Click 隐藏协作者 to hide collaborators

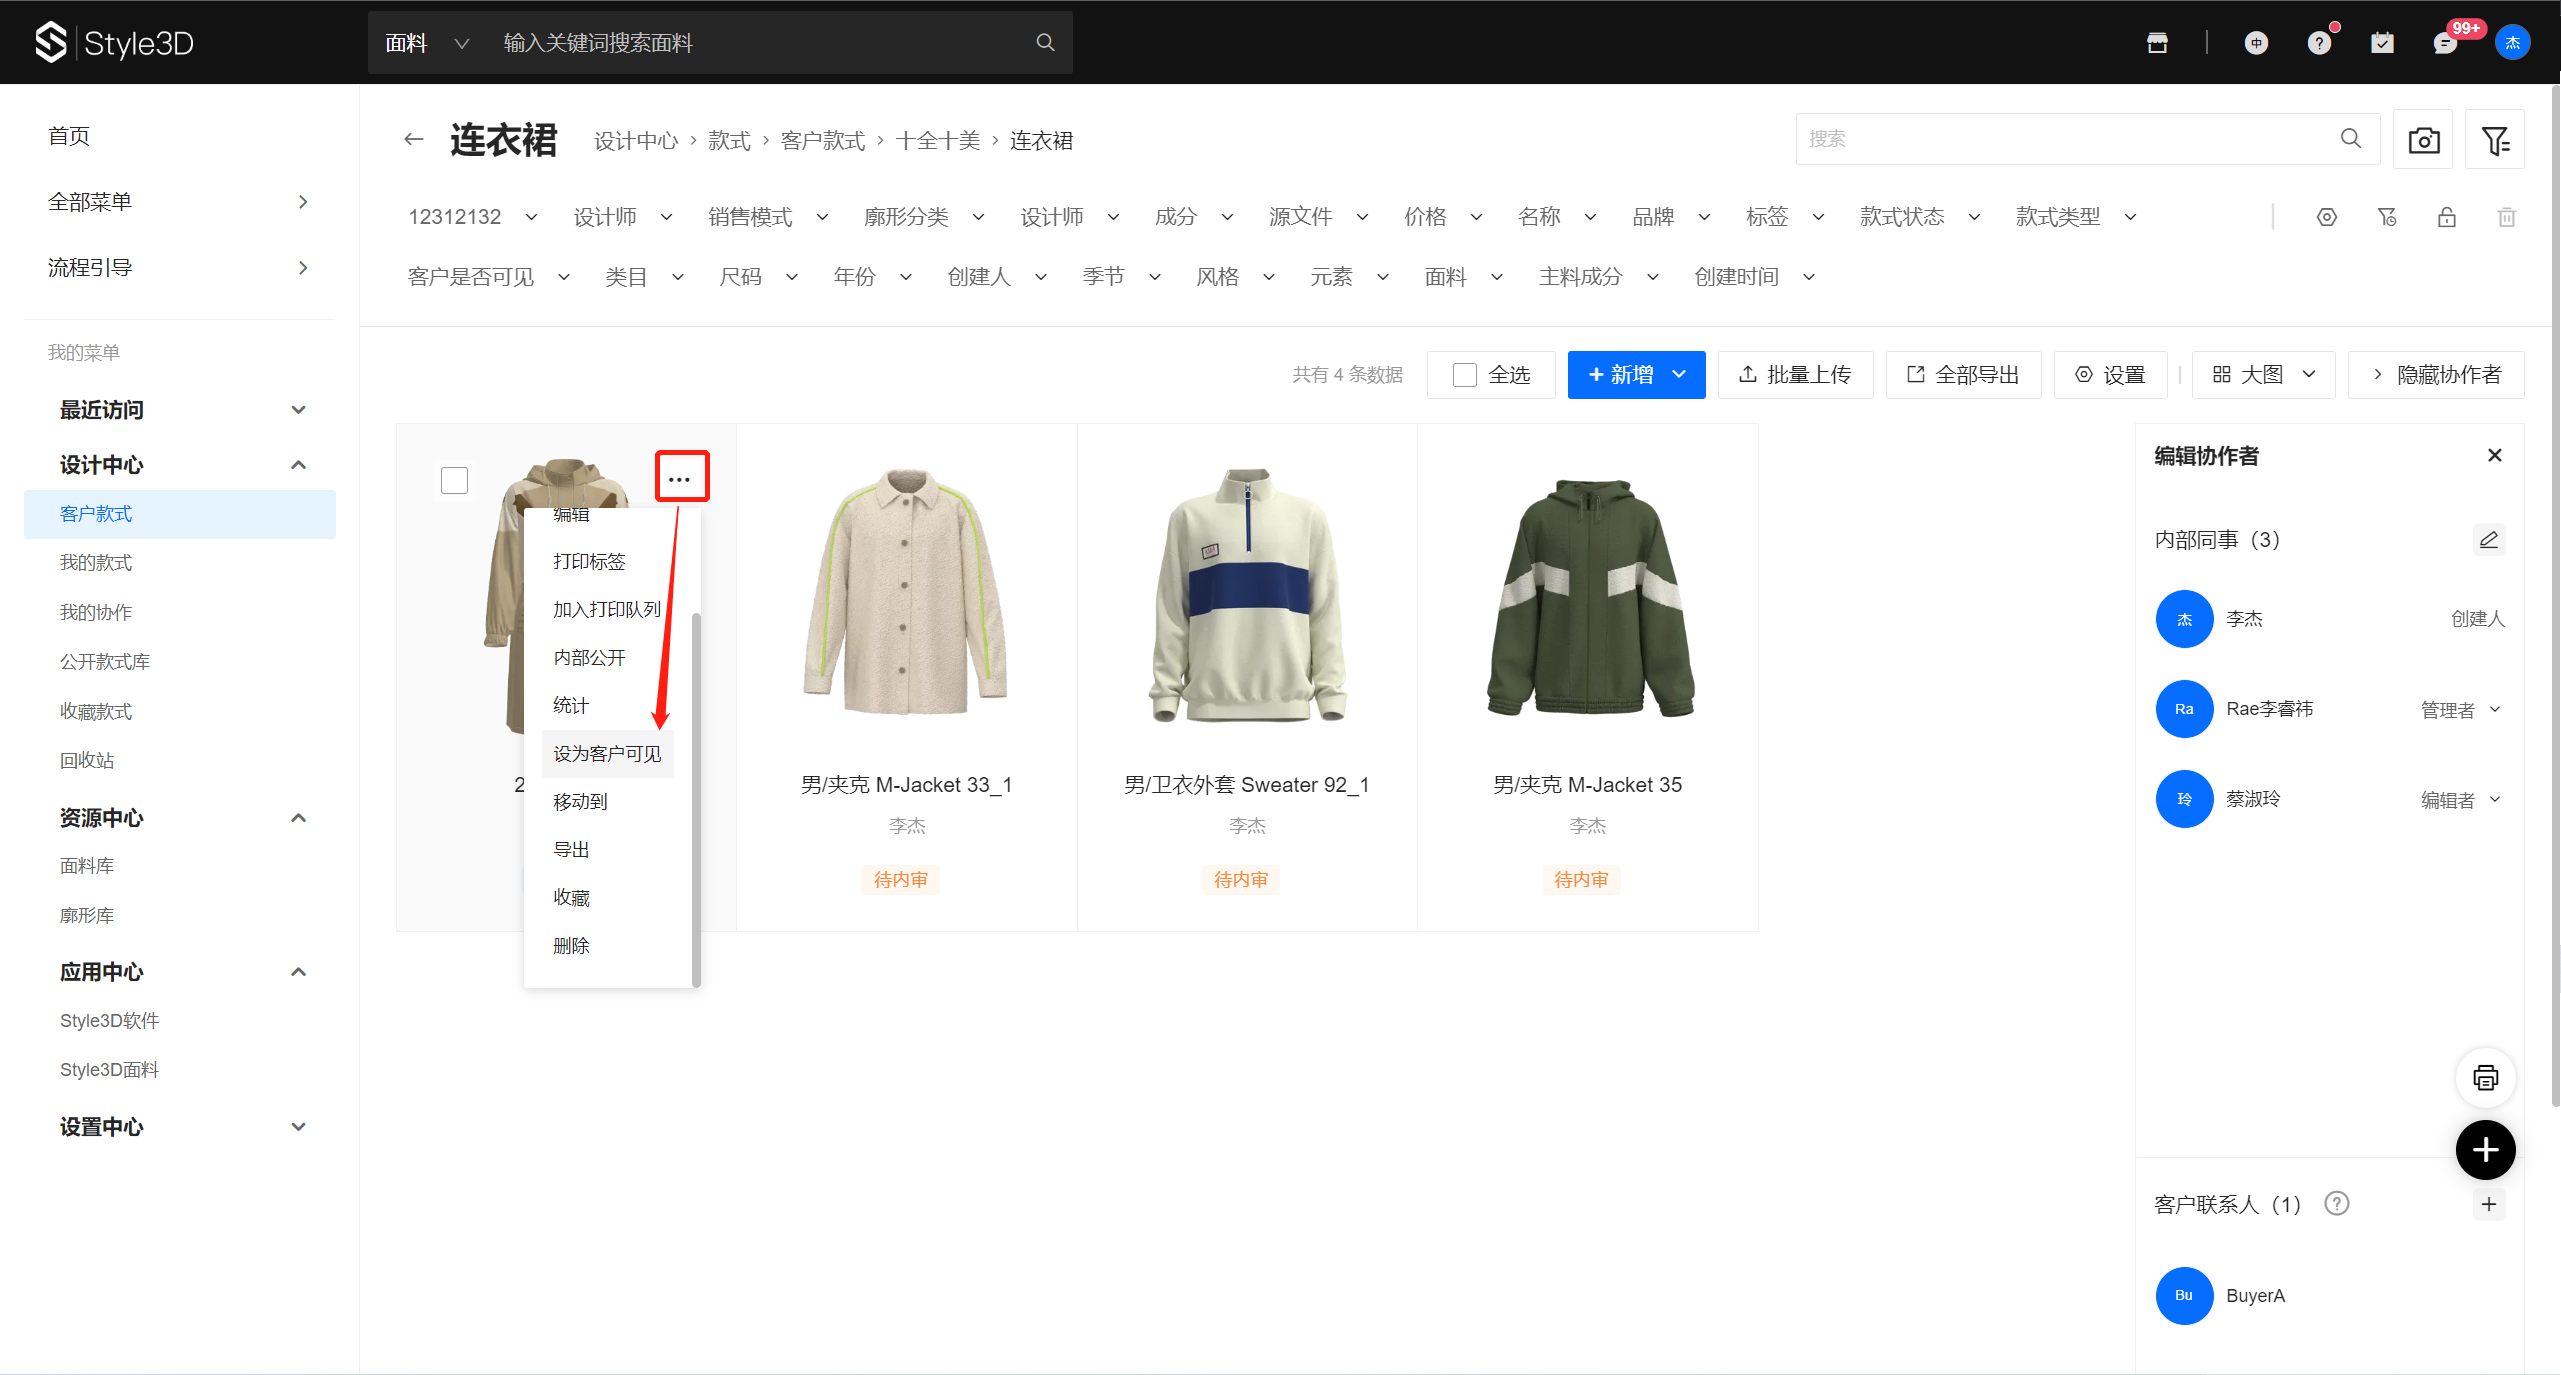coord(2436,375)
